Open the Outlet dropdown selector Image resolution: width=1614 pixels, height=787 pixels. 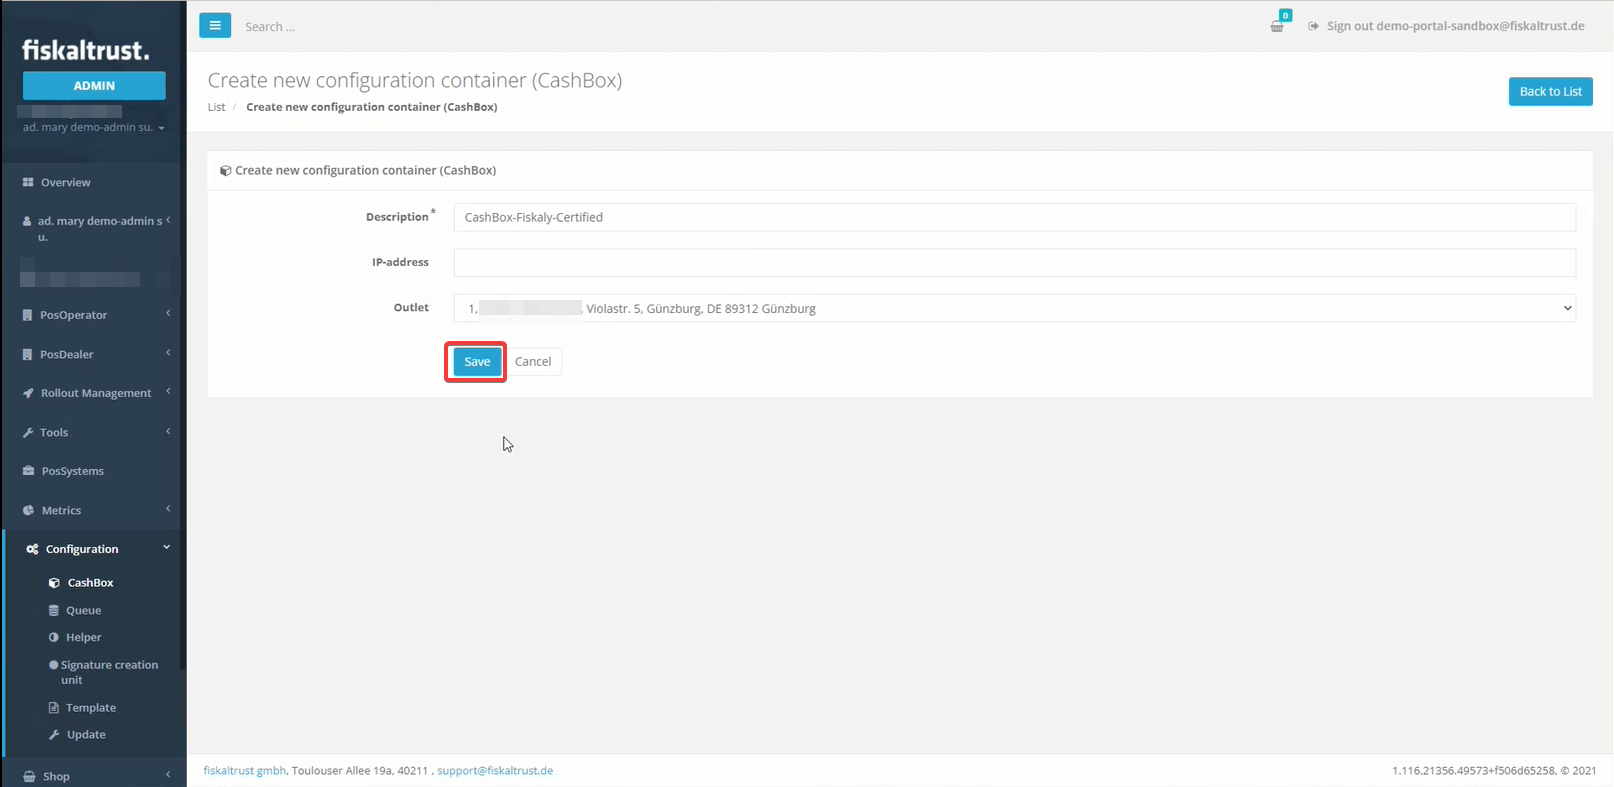coord(1014,308)
